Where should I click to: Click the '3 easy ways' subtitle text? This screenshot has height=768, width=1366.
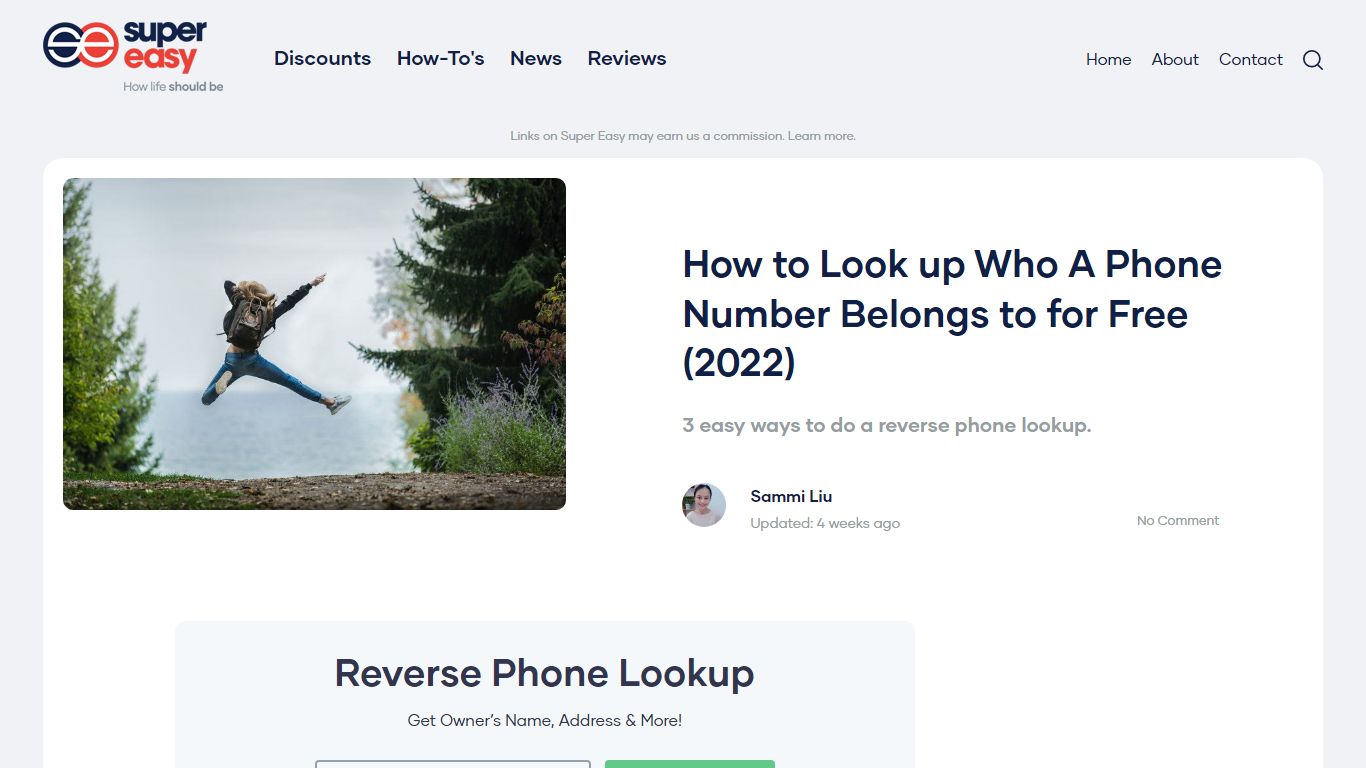tap(886, 425)
